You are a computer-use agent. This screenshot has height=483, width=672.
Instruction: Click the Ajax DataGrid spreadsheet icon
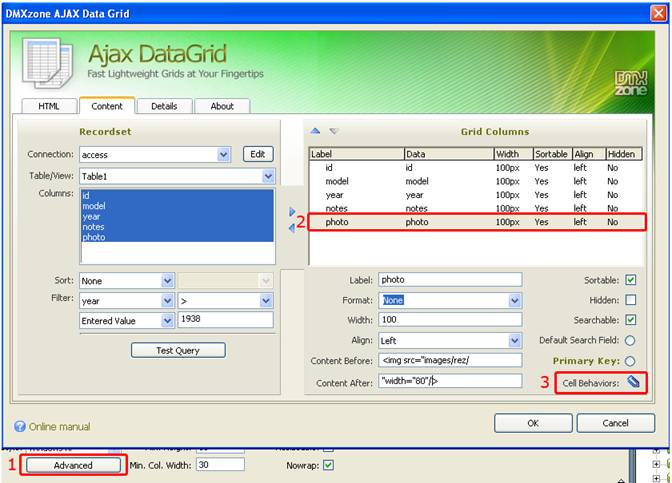(x=47, y=63)
